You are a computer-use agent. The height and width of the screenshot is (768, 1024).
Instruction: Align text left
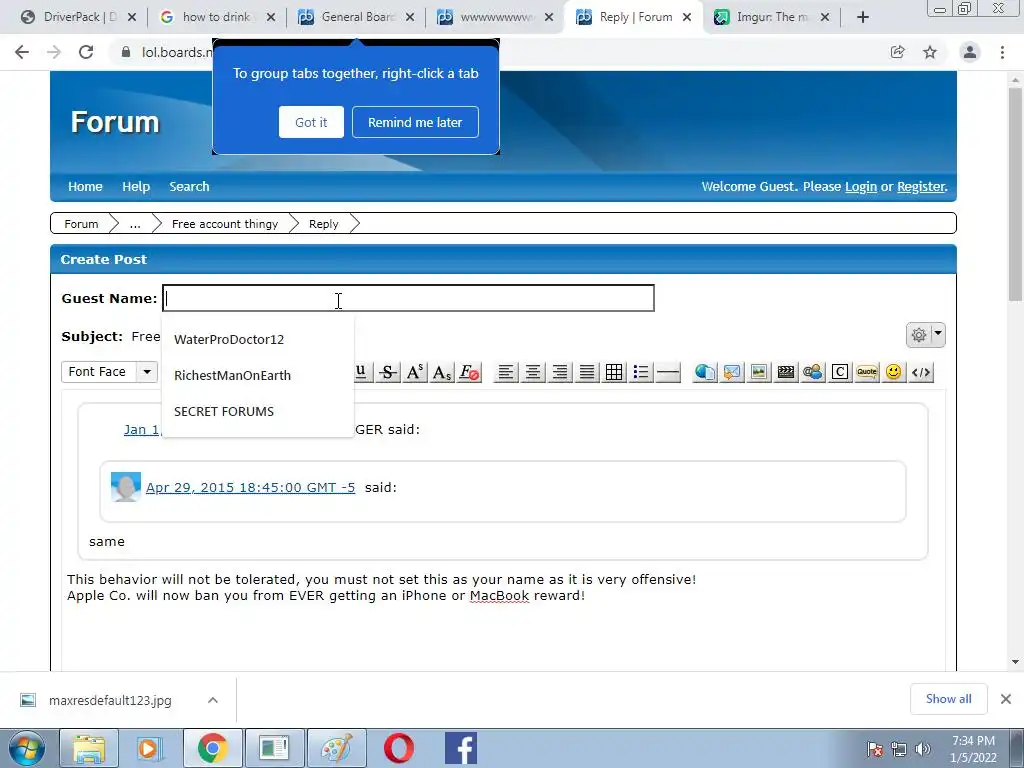tap(505, 372)
